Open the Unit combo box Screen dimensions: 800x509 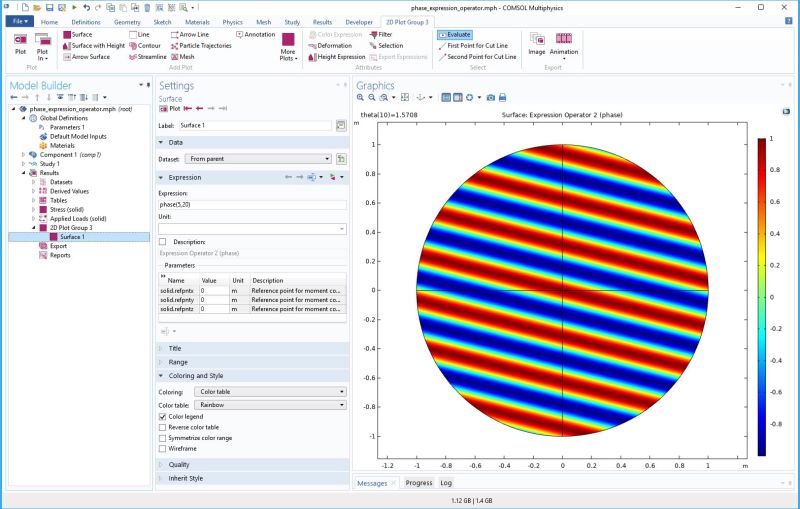click(253, 229)
